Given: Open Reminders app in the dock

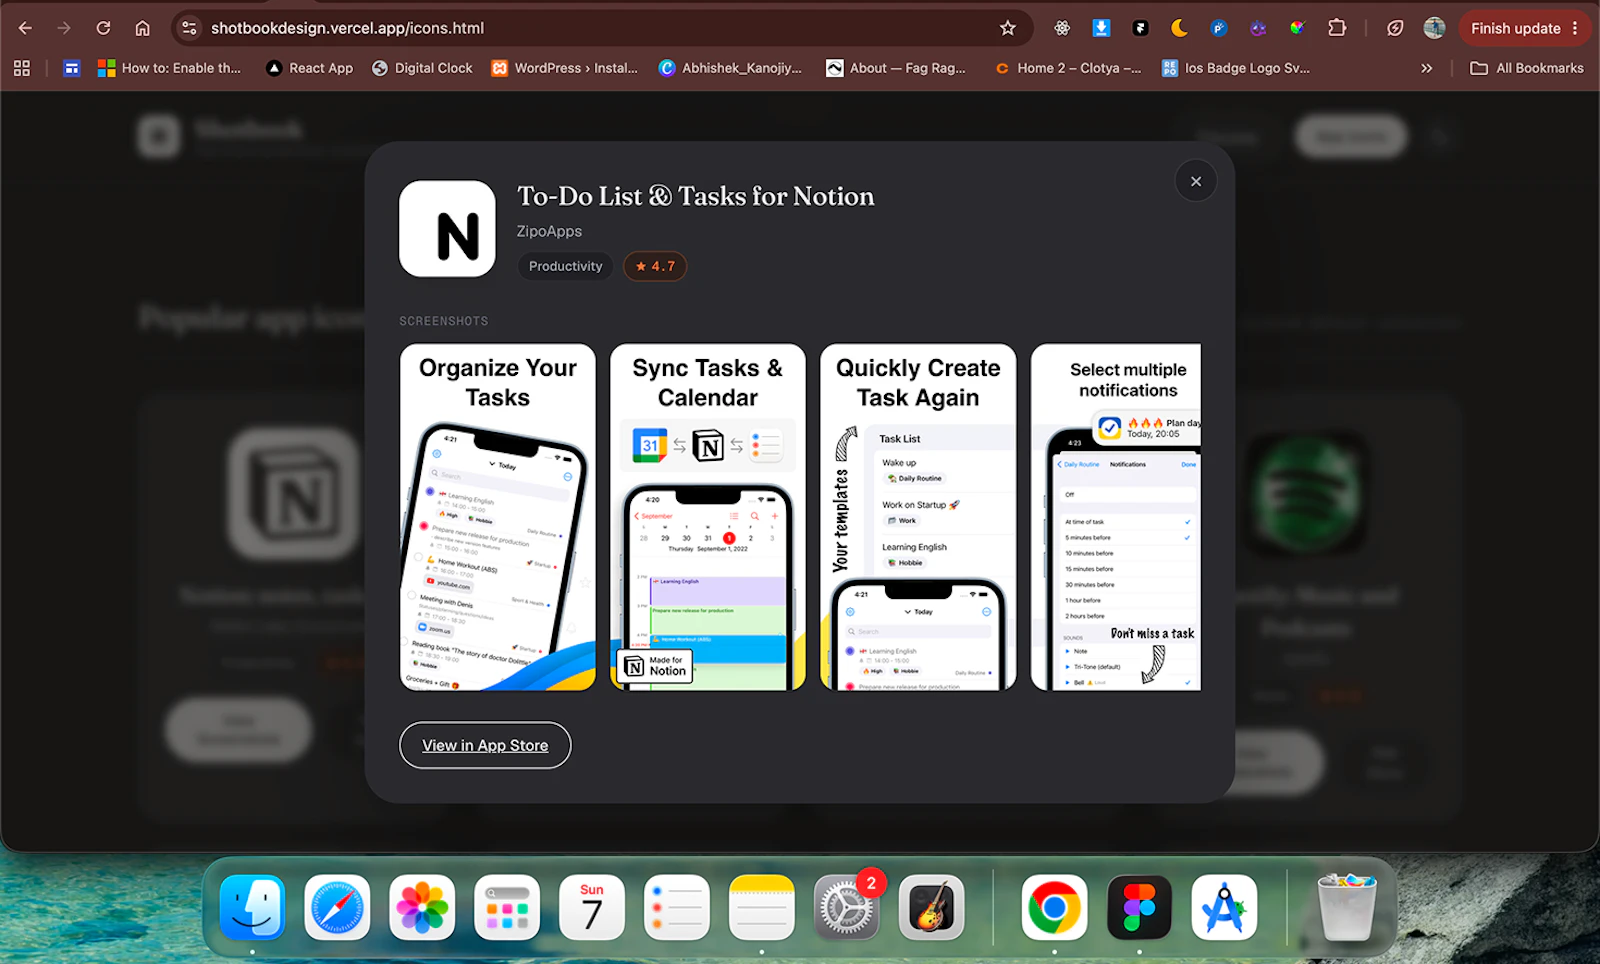Looking at the screenshot, I should point(677,907).
